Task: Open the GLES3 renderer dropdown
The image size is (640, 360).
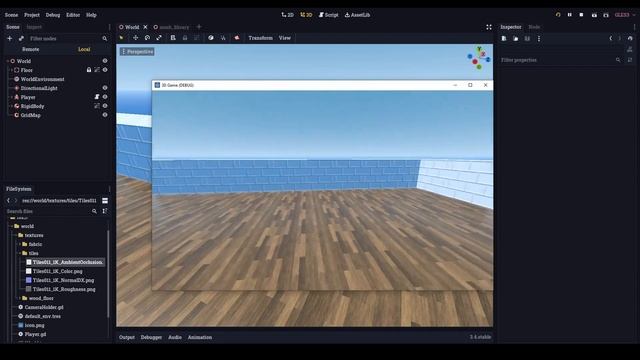Action: (625, 15)
